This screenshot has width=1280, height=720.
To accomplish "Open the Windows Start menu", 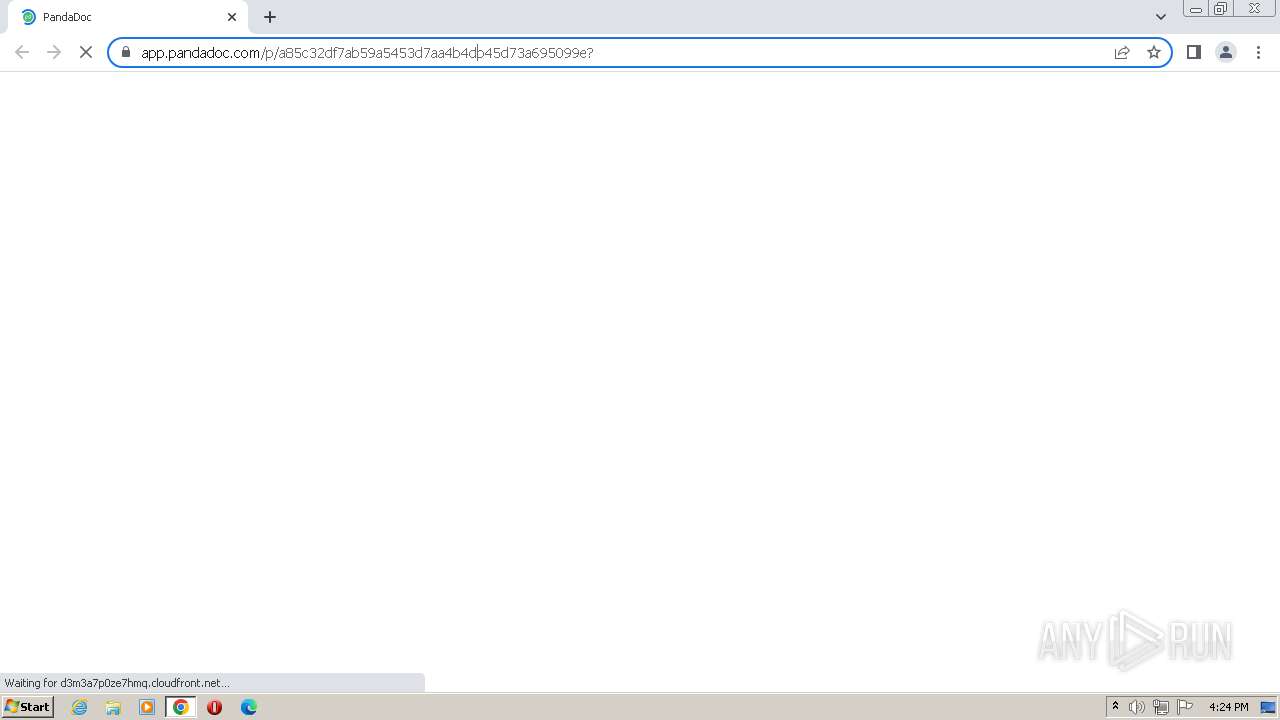I will tap(27, 707).
